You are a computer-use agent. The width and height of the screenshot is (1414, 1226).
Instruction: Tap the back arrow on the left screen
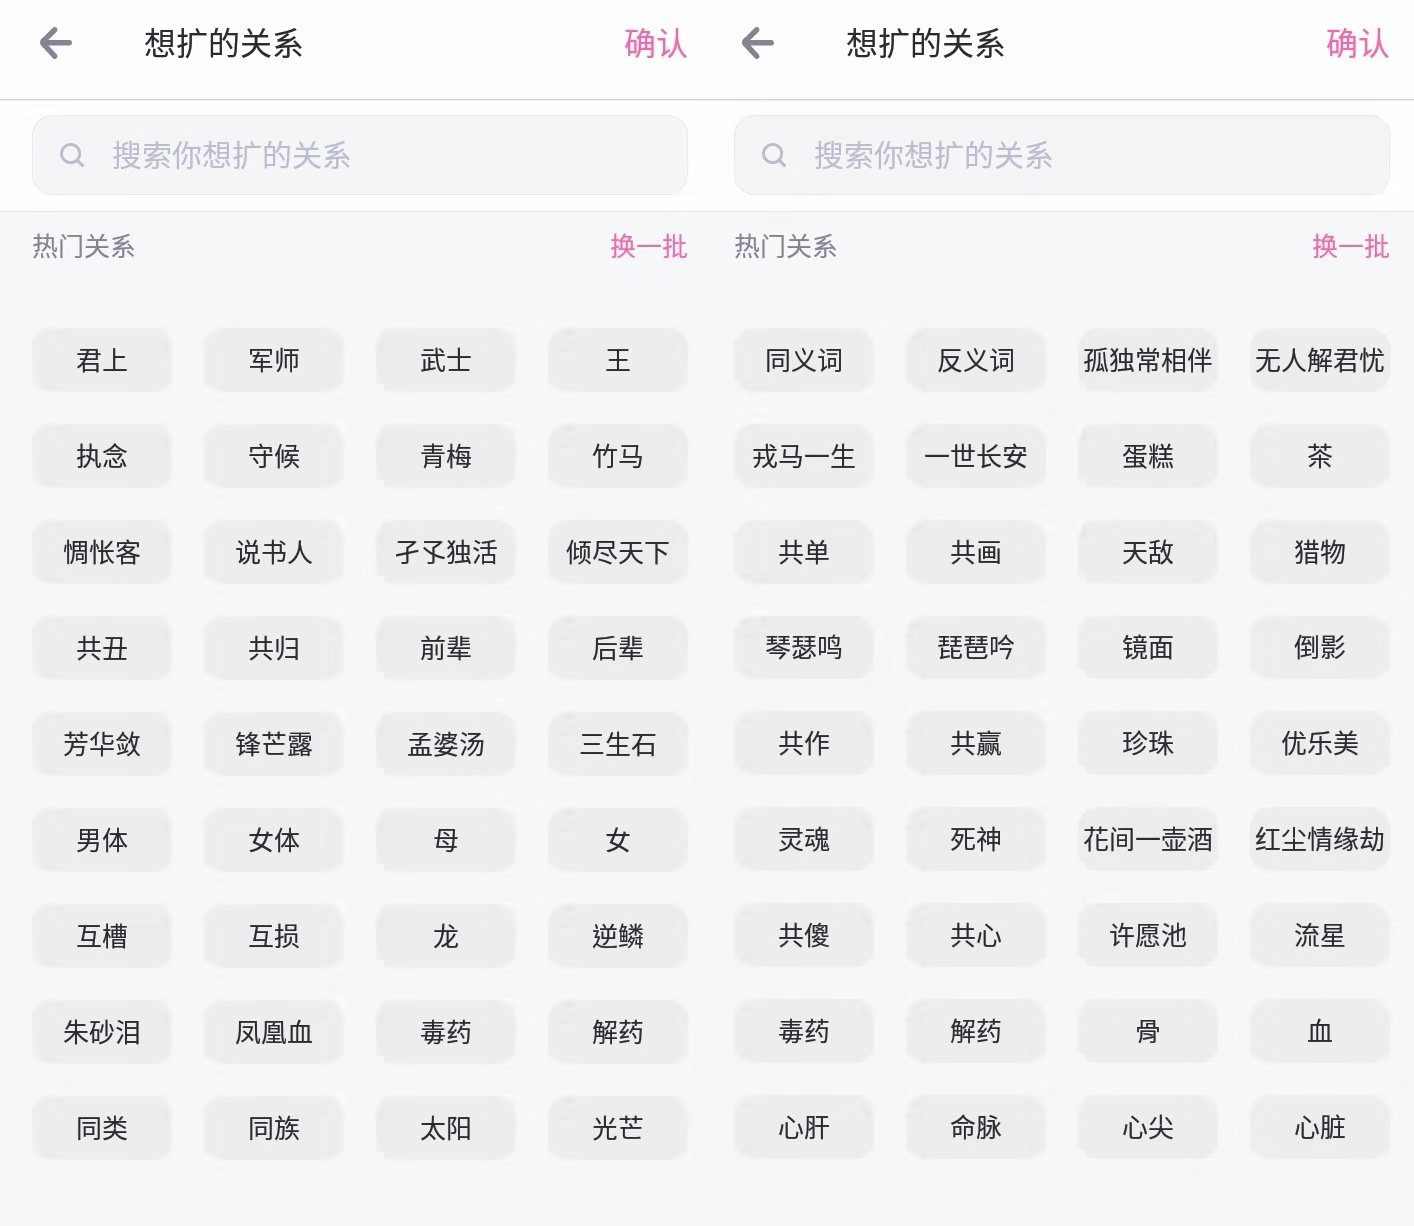click(56, 43)
